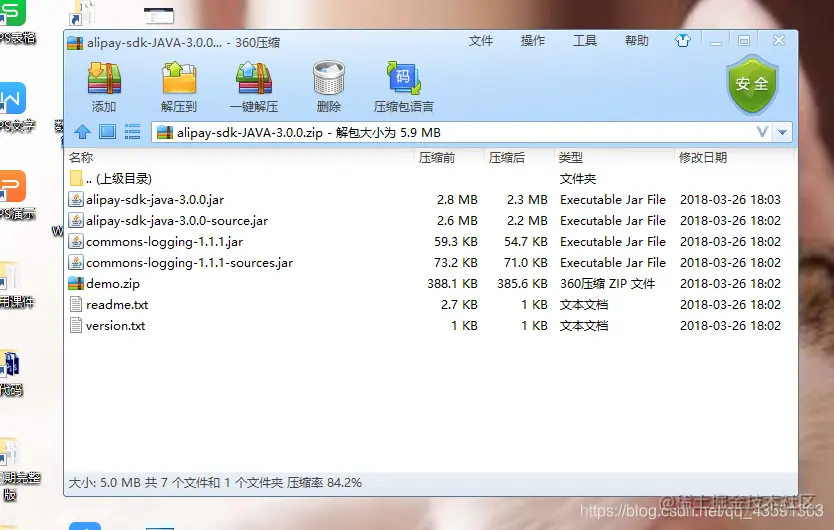The image size is (834, 530).
Task: Click the 360压缩 app icon in title bar
Action: coord(75,43)
